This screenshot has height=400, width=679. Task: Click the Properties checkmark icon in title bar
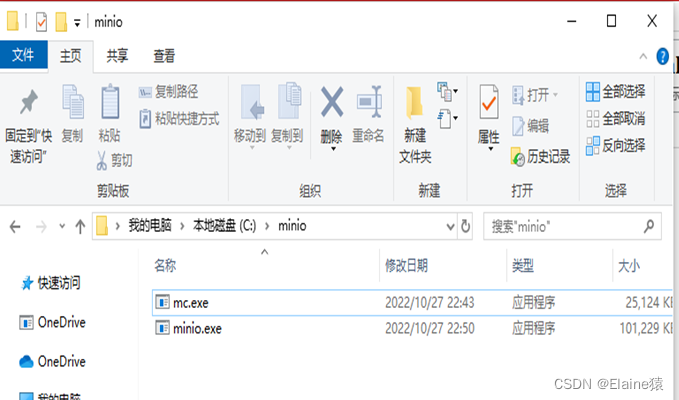coord(41,22)
